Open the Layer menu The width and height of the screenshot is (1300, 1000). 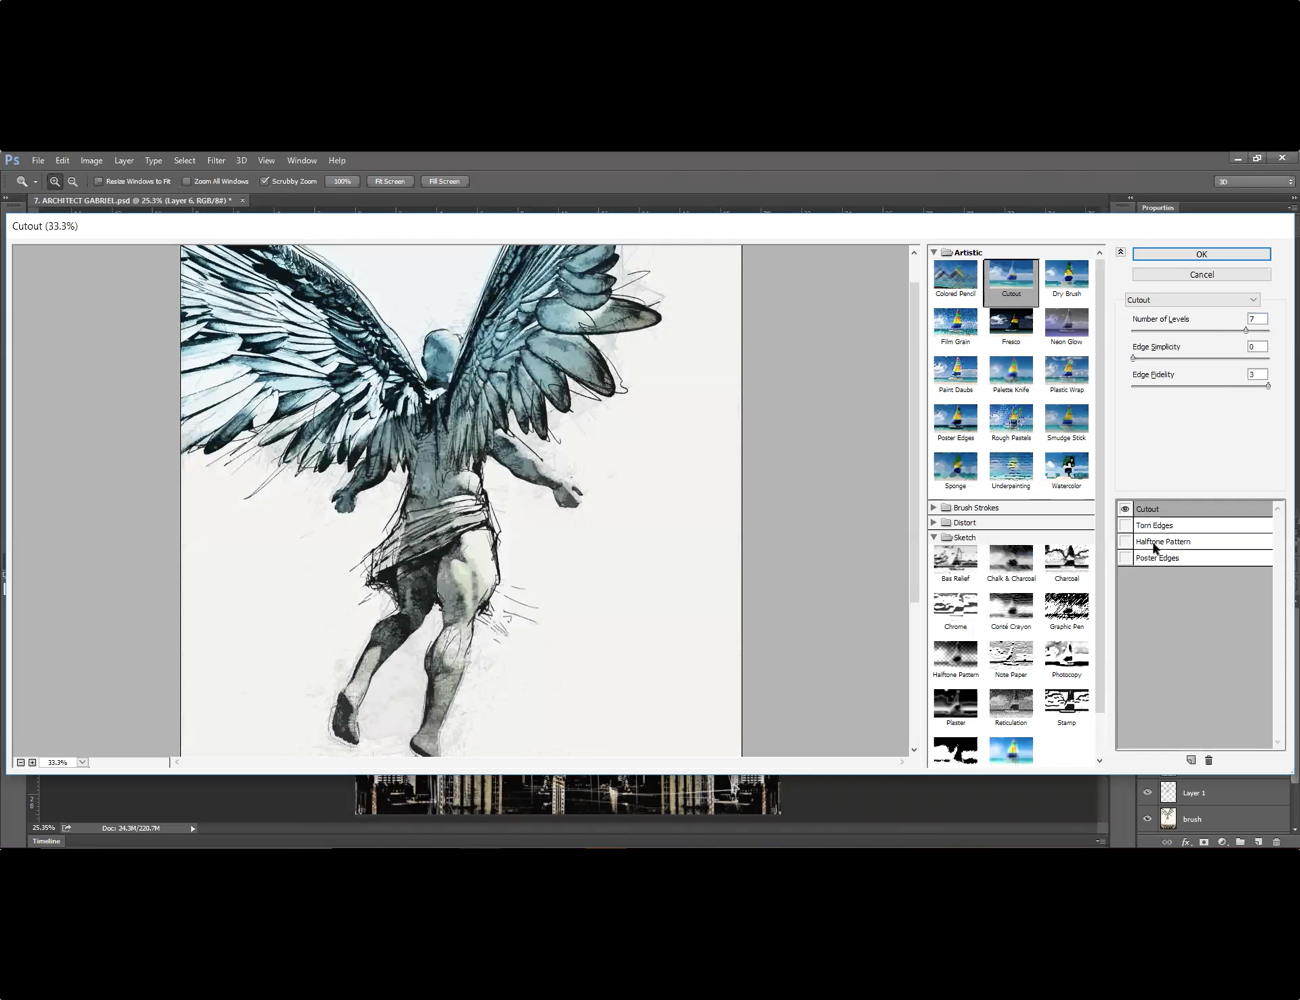[x=124, y=160]
